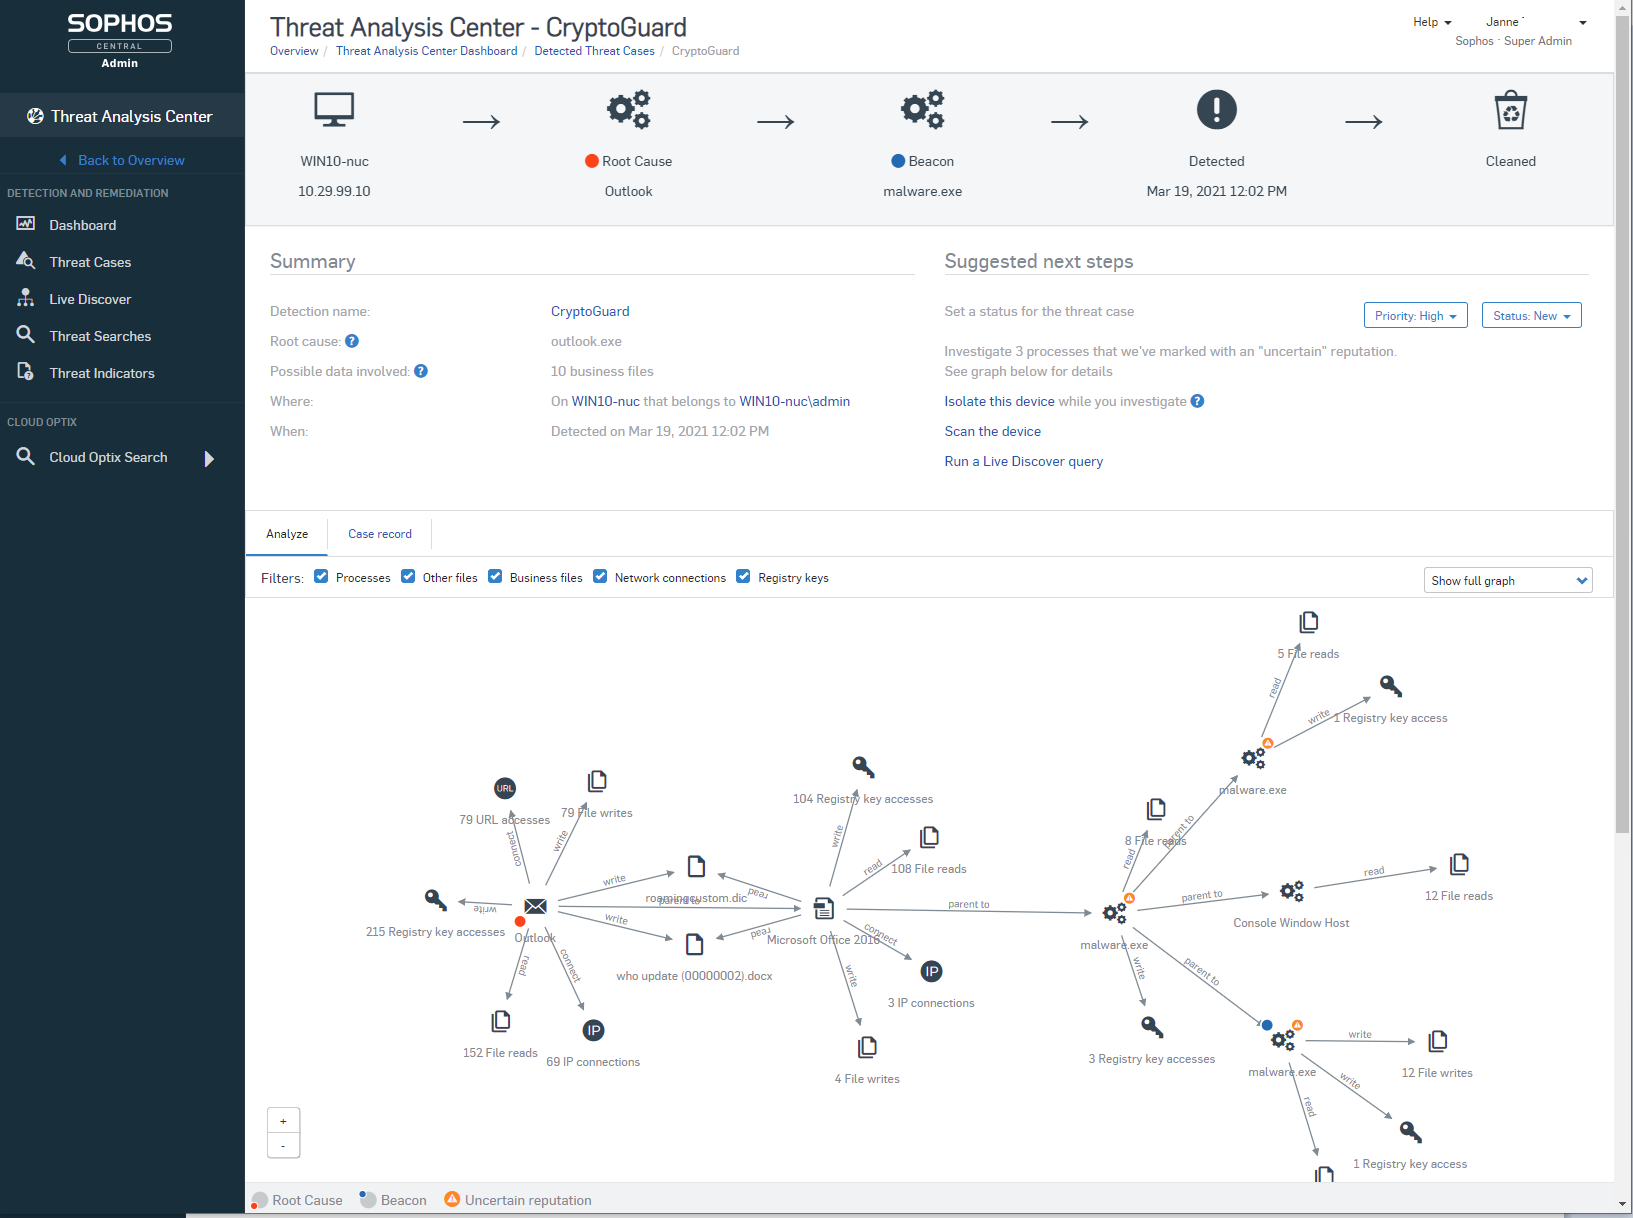Uncheck the Network connections filter
This screenshot has width=1633, height=1218.
600,576
